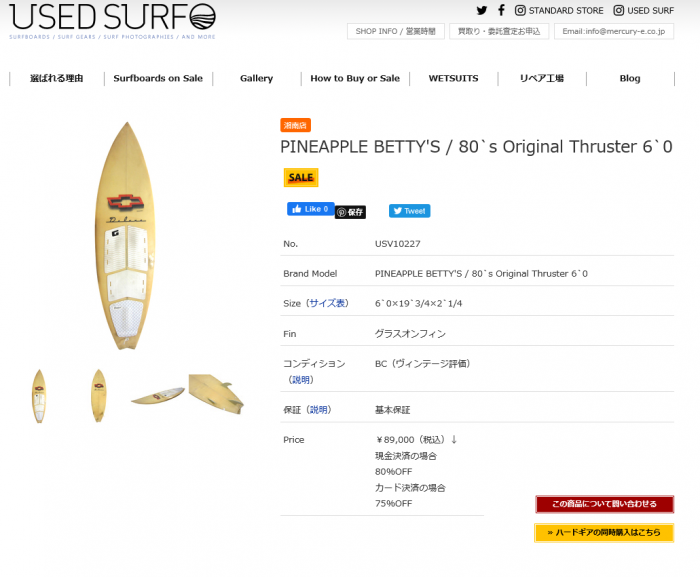Click the yellow hard gear purchase button
Viewport: 700px width, 577px height.
pos(604,533)
